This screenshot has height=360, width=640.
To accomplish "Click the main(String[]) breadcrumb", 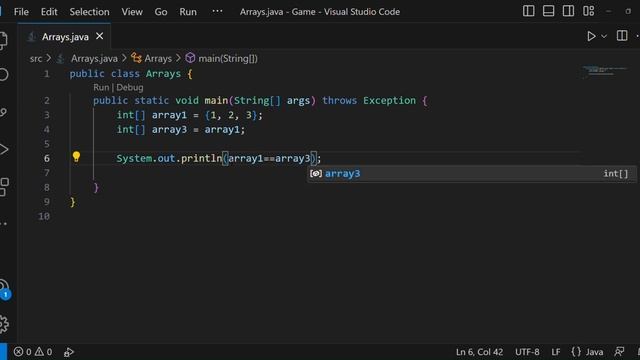I will (x=228, y=58).
